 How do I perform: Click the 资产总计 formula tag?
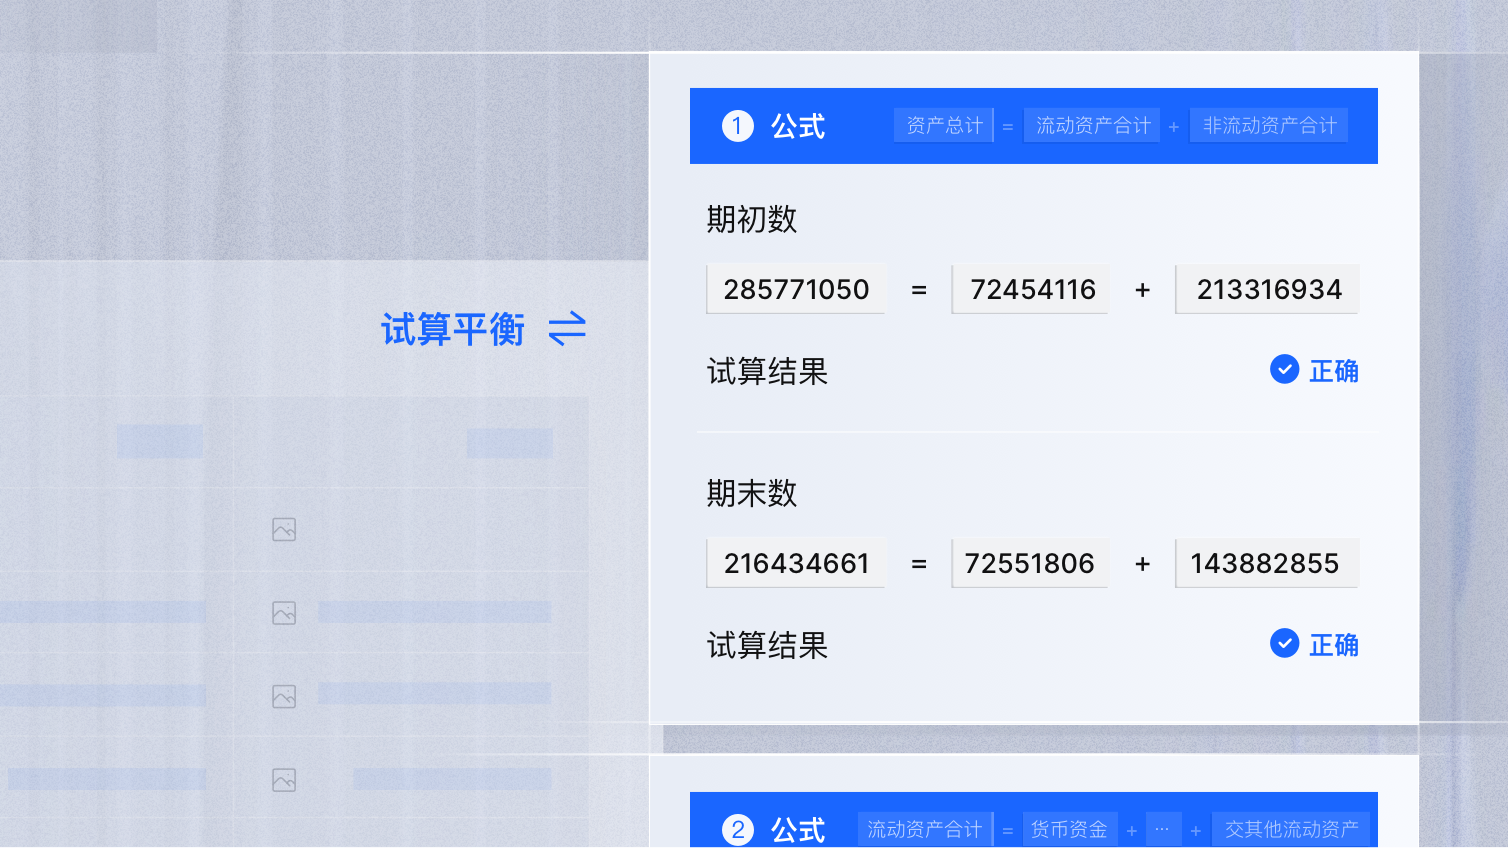(x=944, y=125)
